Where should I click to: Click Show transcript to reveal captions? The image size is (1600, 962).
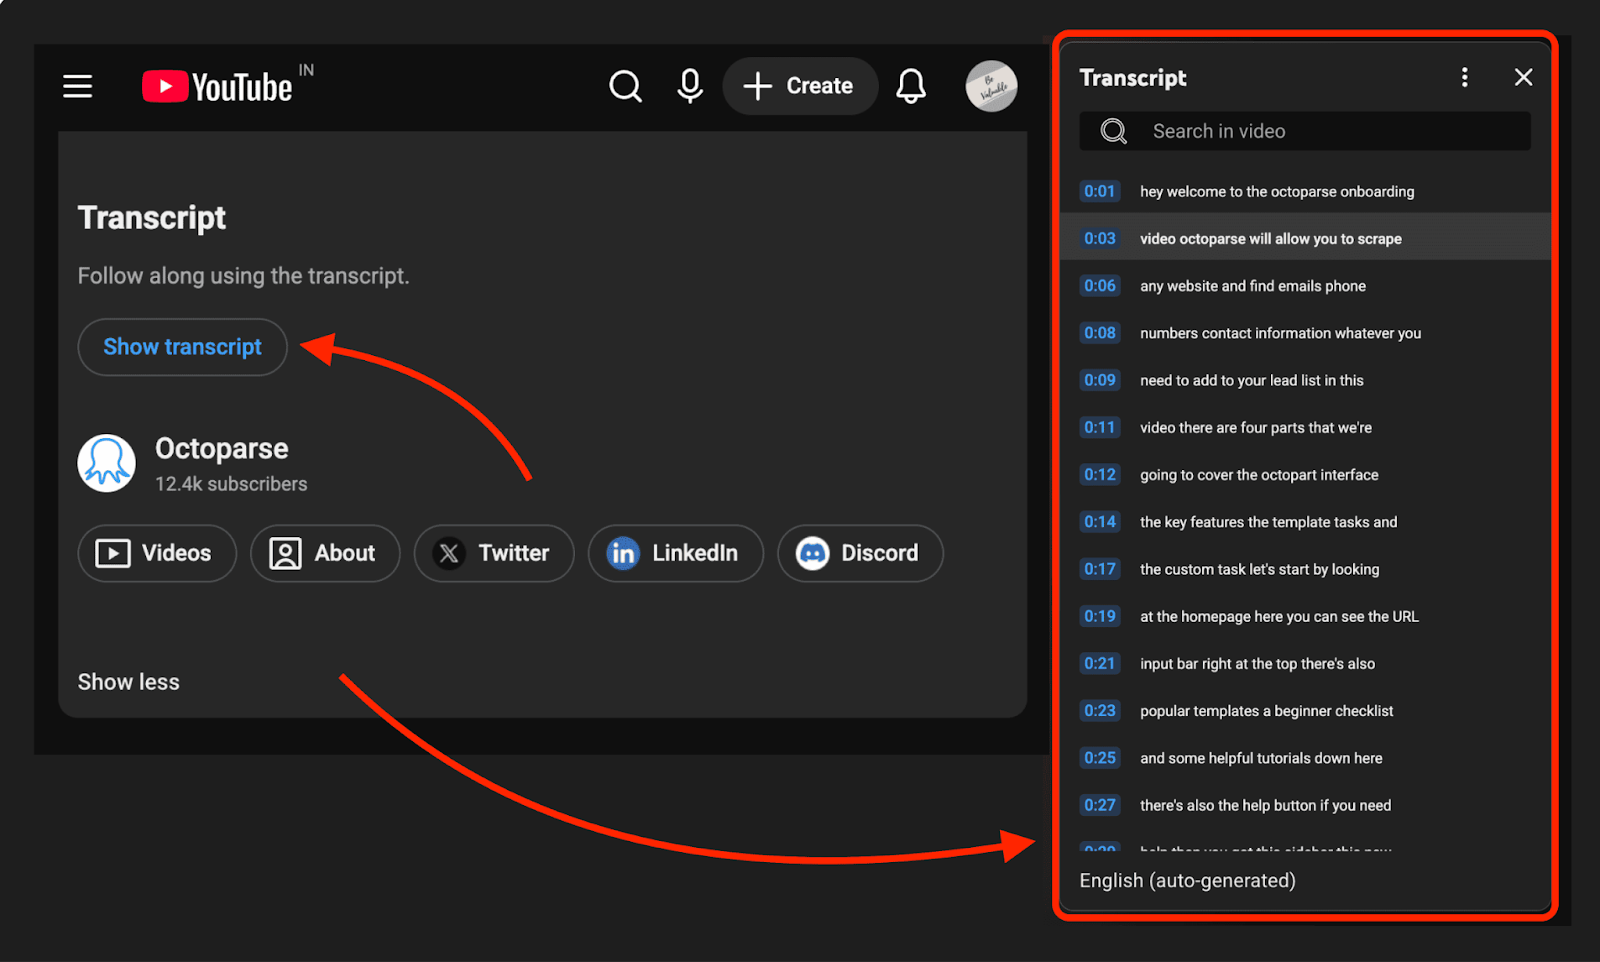(182, 347)
